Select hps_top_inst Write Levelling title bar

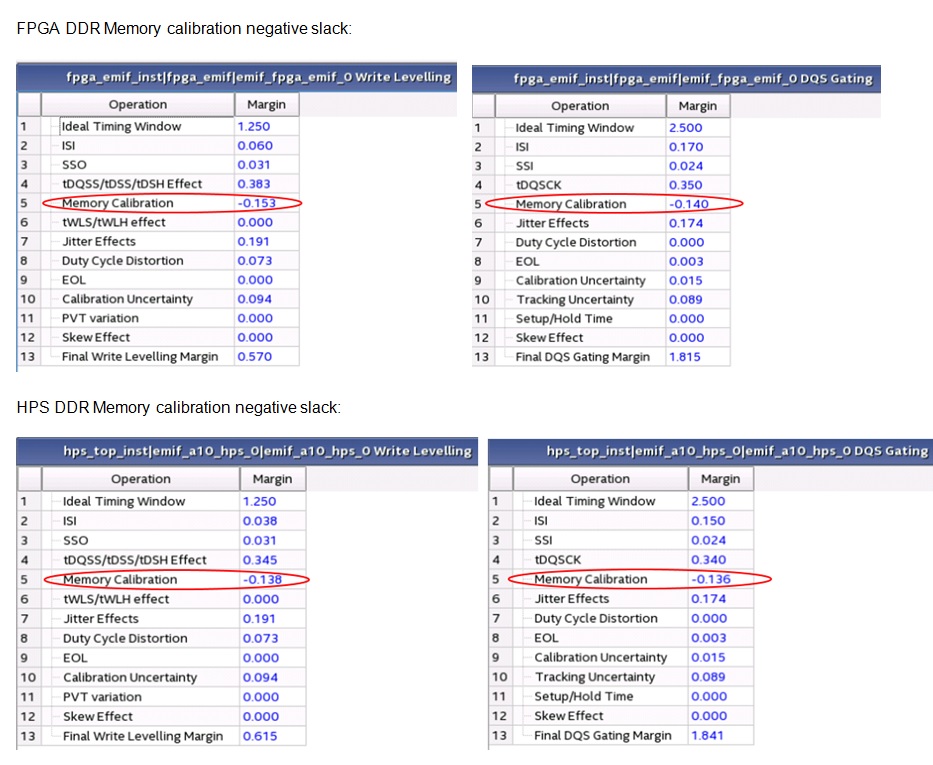coord(247,452)
